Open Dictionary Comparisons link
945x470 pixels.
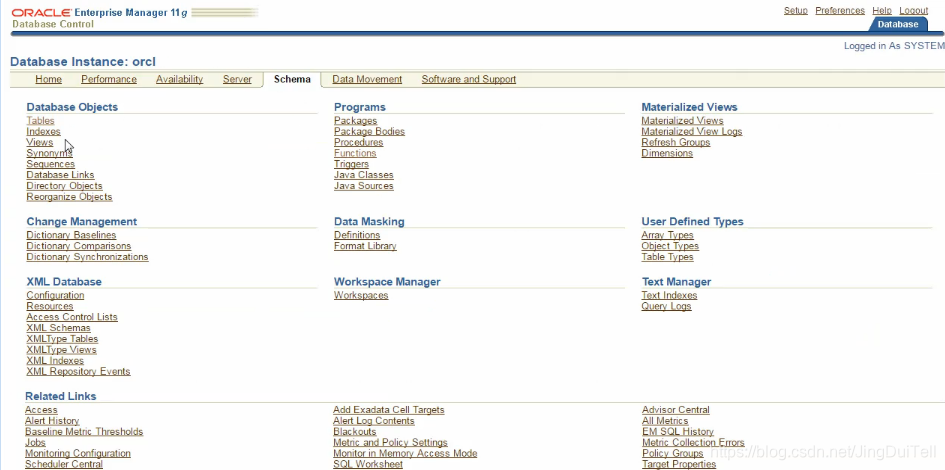(x=78, y=246)
